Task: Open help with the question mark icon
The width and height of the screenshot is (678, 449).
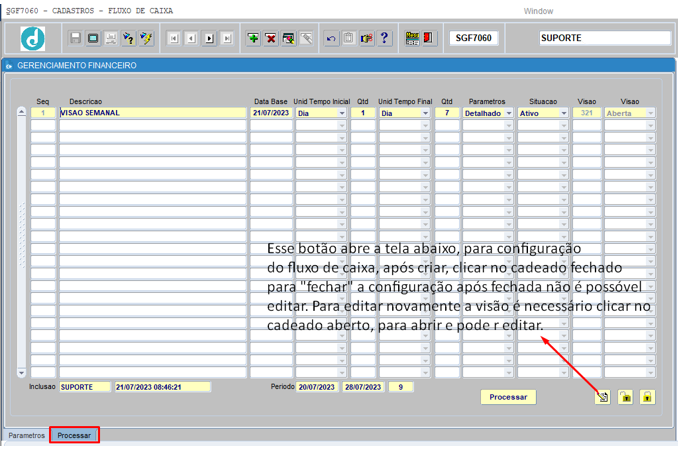Action: click(384, 38)
